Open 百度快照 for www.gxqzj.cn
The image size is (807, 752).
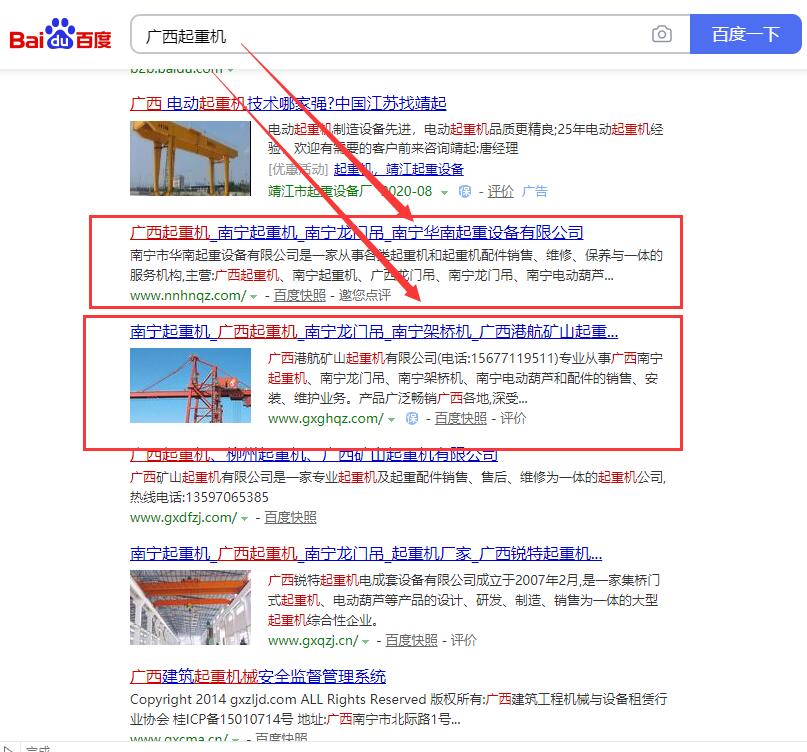coord(411,641)
